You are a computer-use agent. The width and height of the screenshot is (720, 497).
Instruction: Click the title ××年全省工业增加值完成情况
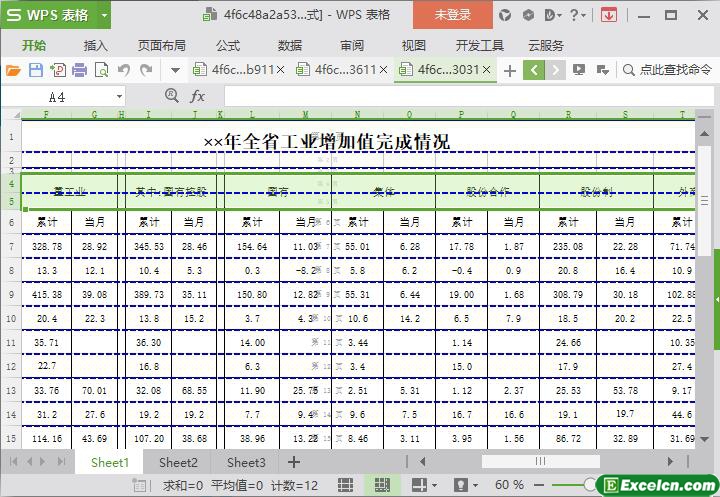pos(326,141)
